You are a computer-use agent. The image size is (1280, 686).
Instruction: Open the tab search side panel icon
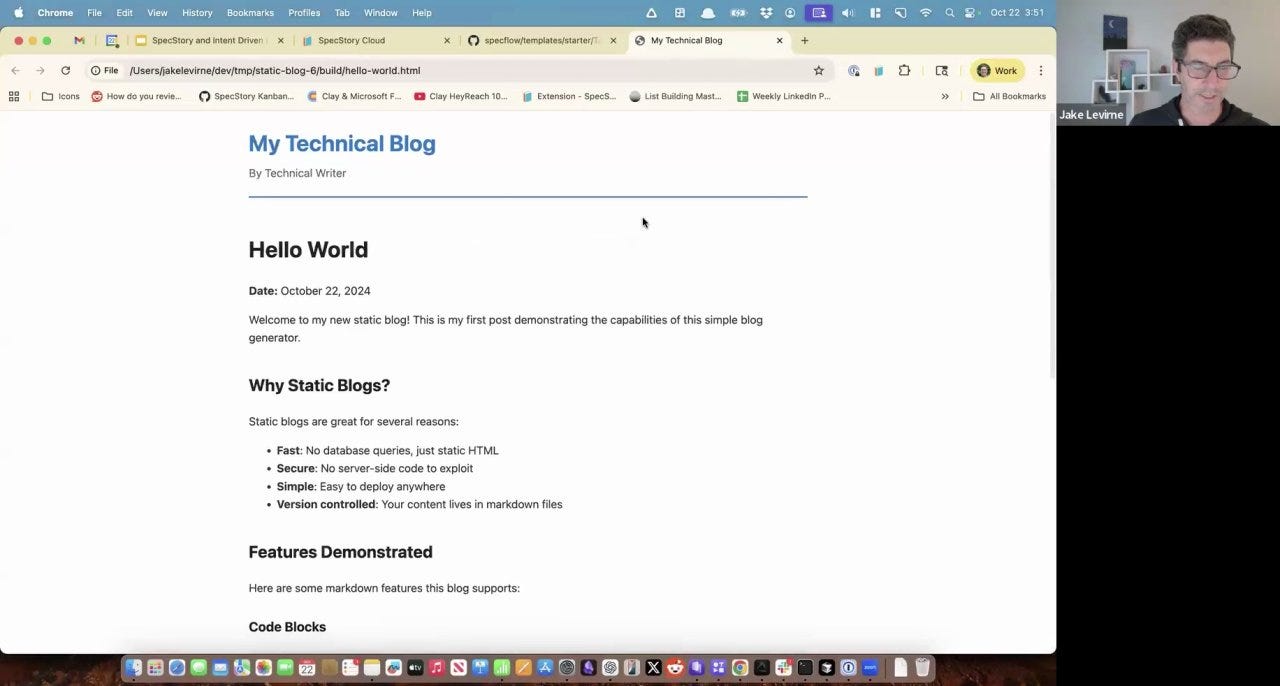tap(941, 70)
